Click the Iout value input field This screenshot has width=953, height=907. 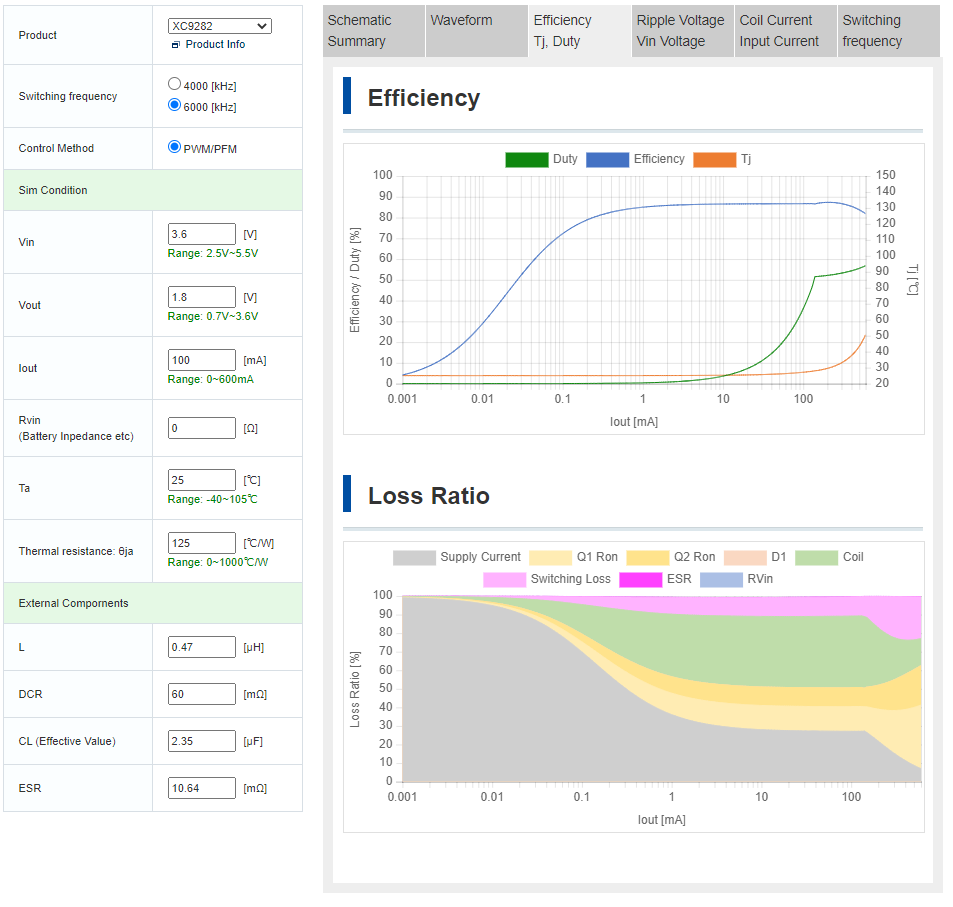tap(202, 360)
